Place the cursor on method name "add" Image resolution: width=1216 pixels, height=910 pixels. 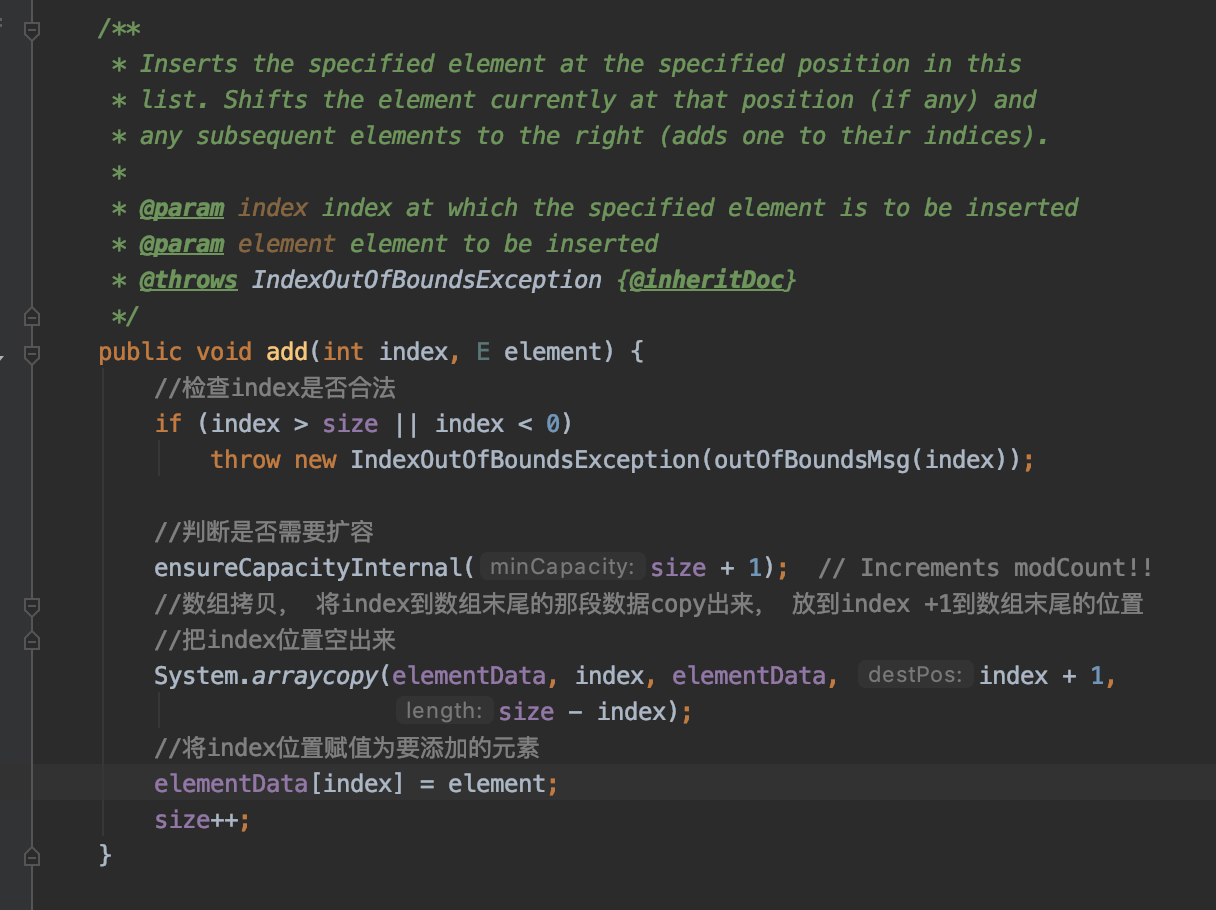coord(287,352)
